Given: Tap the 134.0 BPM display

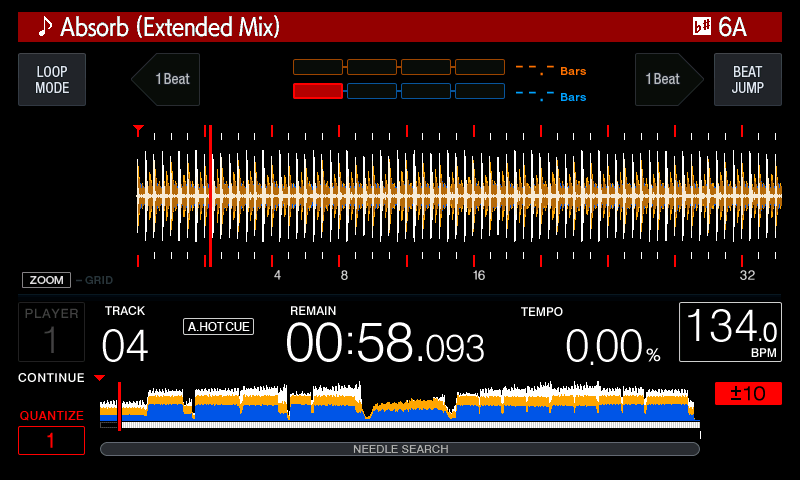Looking at the screenshot, I should 730,332.
